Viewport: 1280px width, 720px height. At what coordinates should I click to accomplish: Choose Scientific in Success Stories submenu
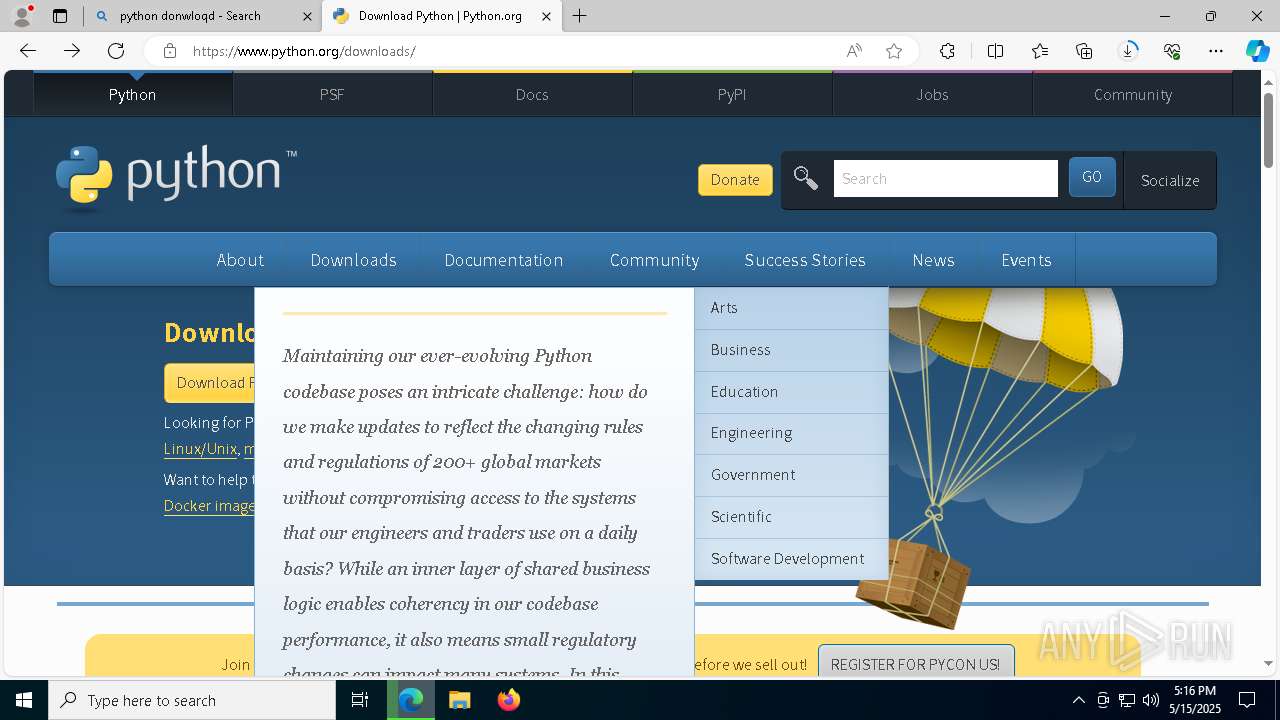[x=791, y=517]
